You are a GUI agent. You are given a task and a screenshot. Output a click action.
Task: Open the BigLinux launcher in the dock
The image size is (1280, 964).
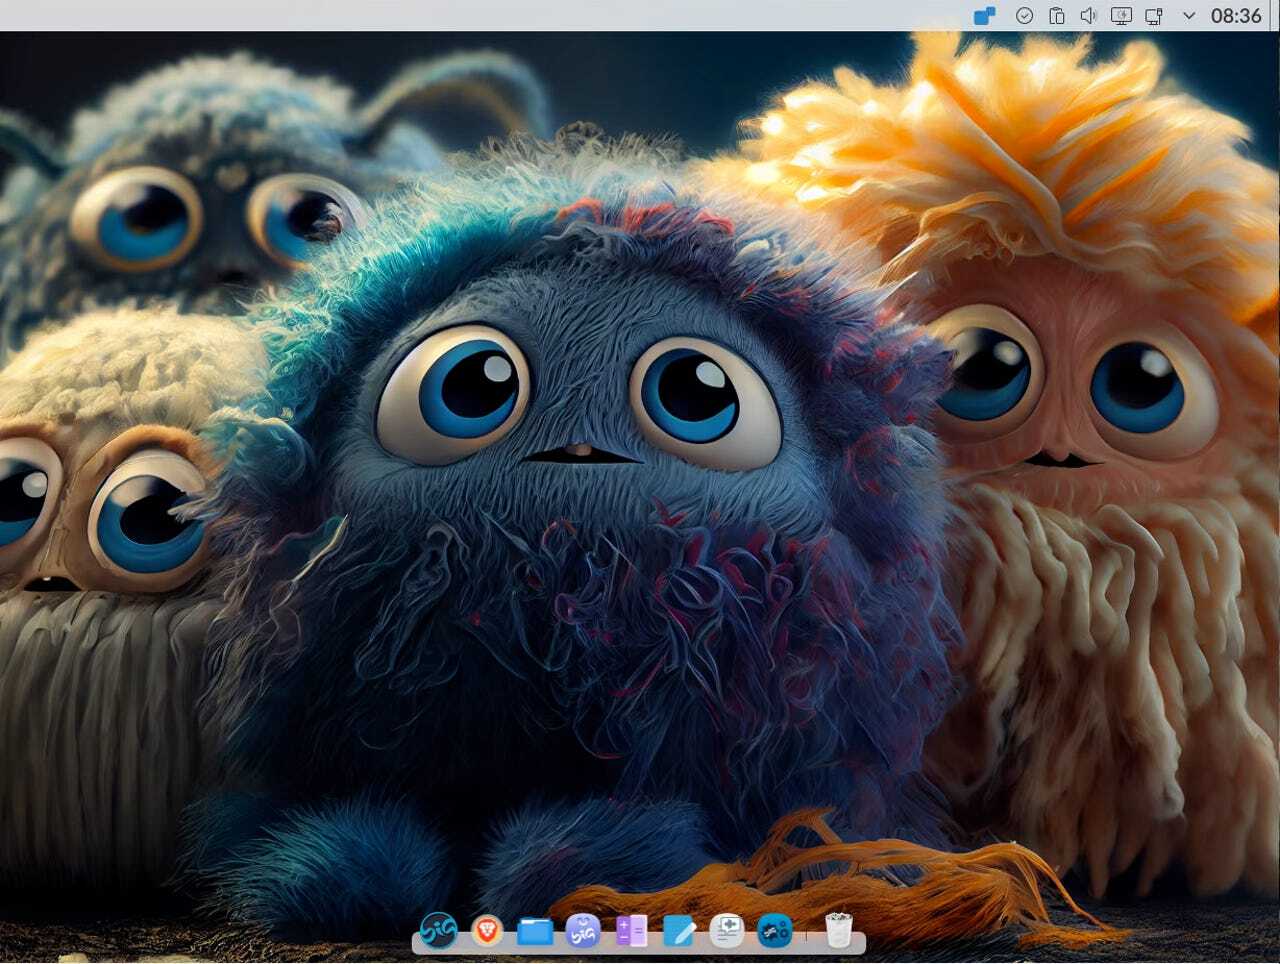point(438,930)
